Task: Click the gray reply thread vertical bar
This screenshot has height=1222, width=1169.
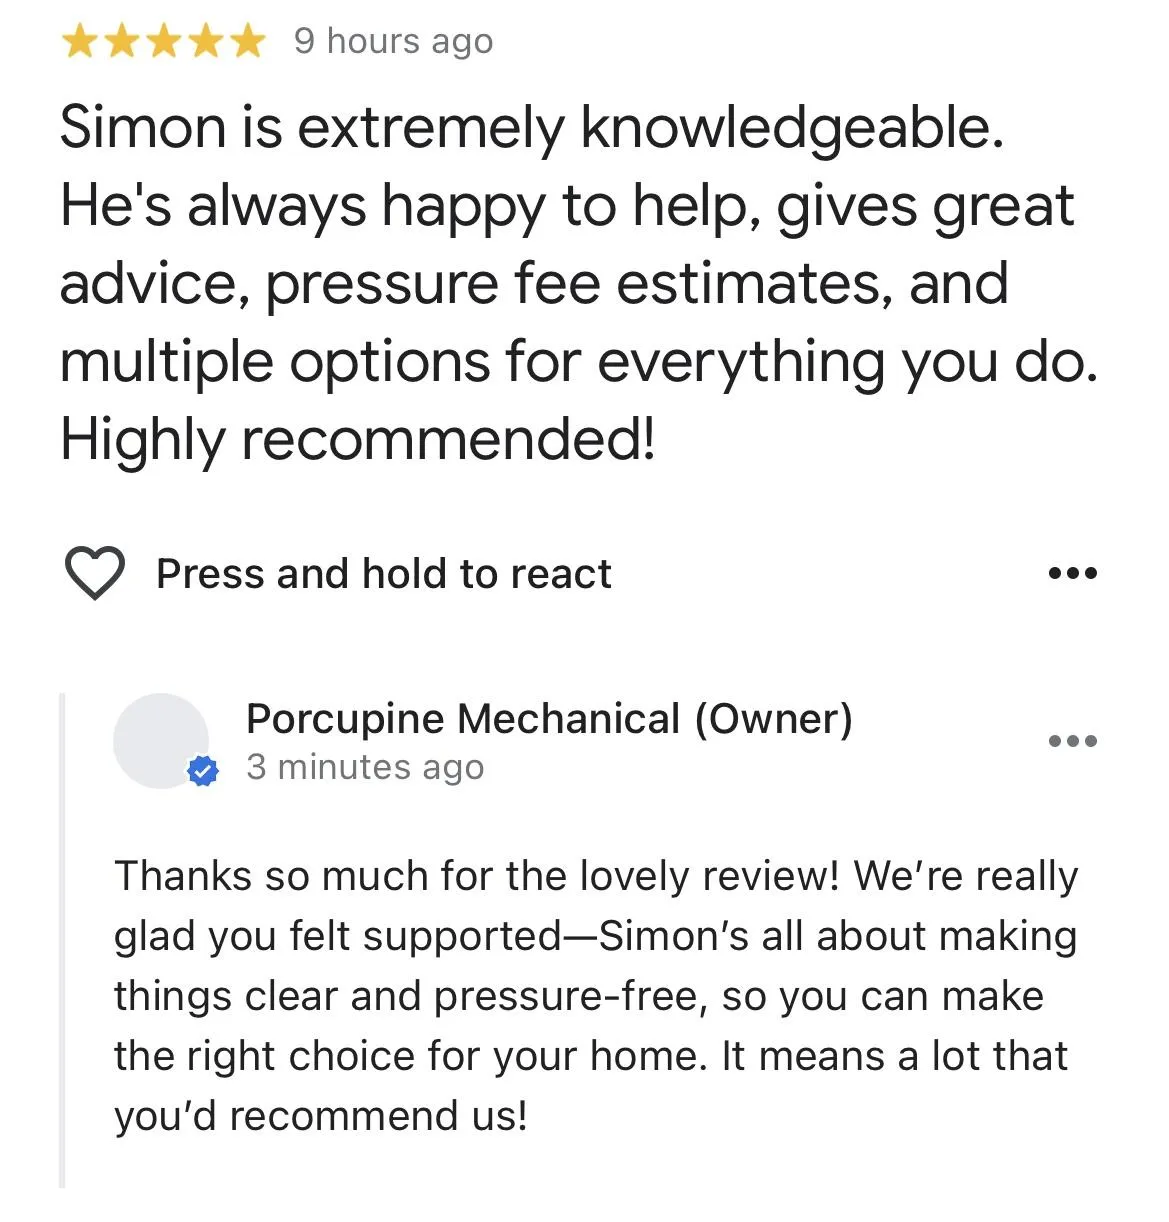Action: (62, 940)
